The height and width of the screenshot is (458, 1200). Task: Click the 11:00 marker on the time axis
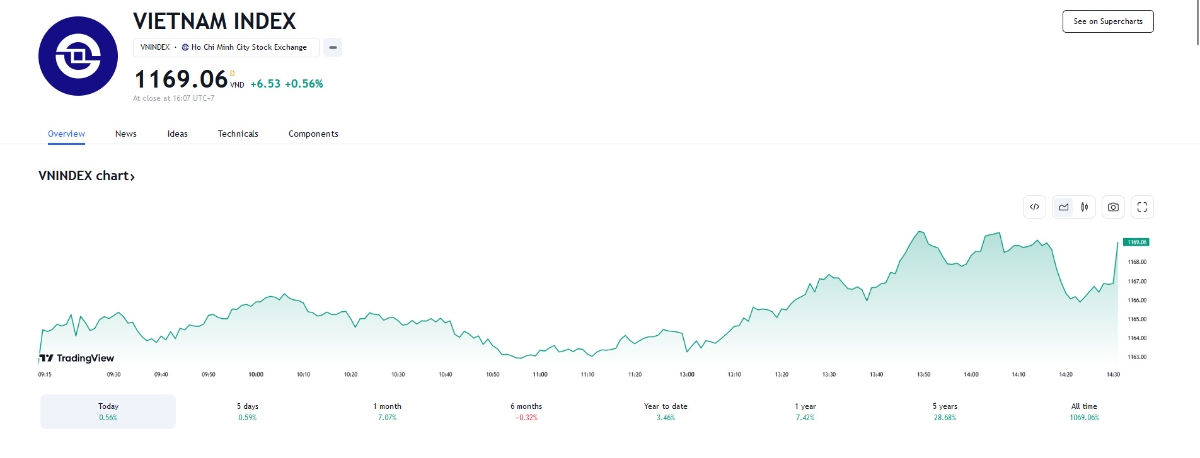point(540,374)
